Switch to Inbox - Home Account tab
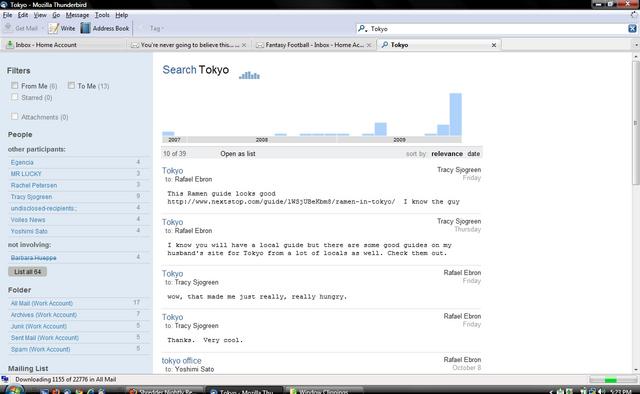The image size is (640, 394). click(x=64, y=45)
